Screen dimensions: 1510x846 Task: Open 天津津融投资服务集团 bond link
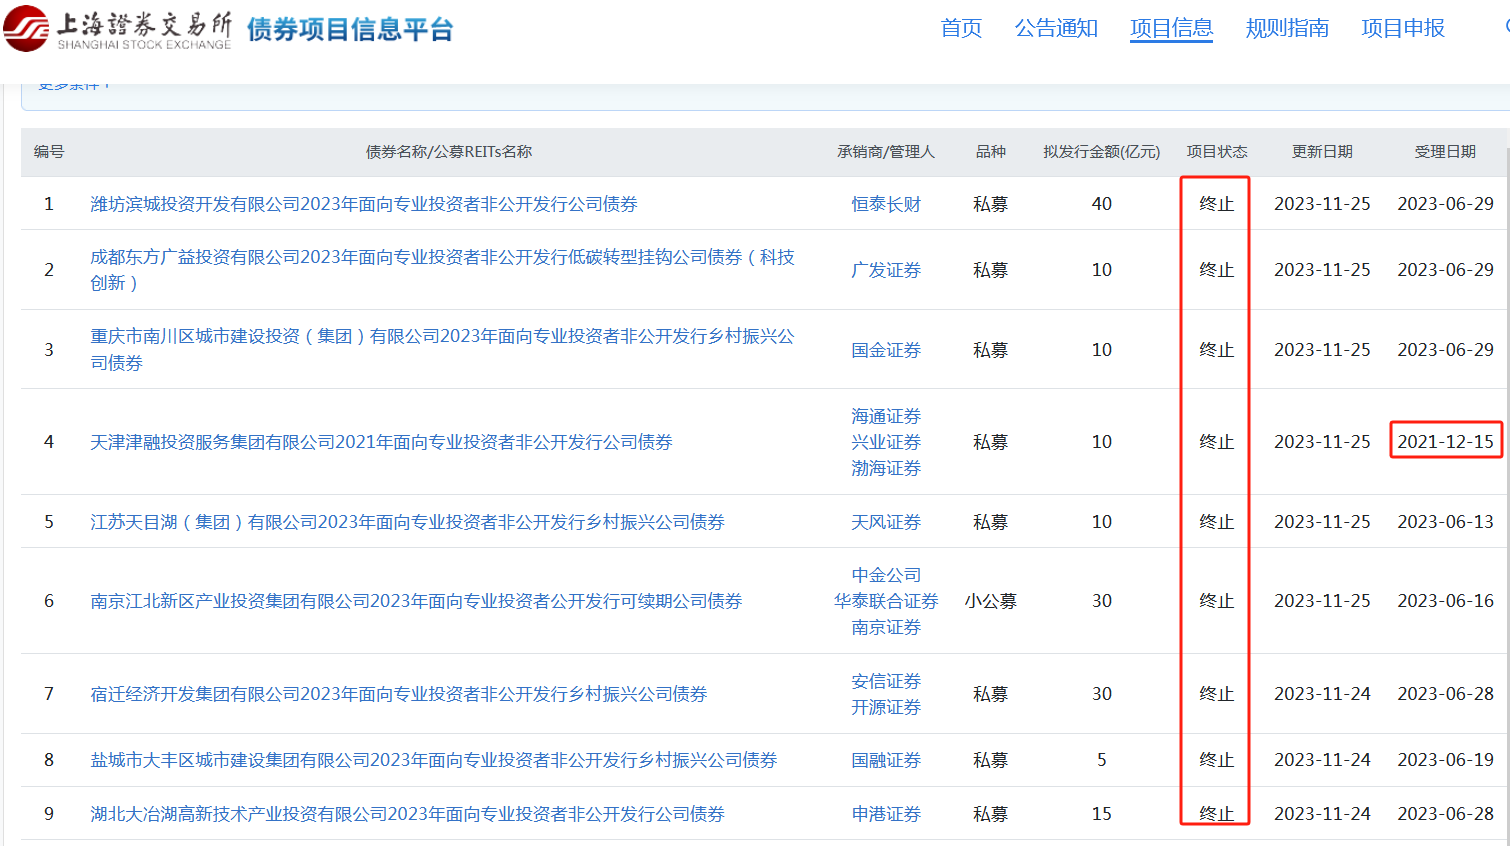click(381, 442)
